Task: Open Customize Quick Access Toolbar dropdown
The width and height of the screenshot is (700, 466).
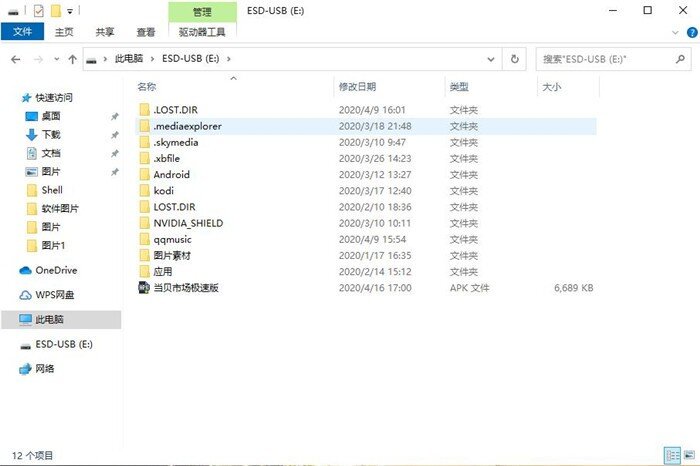Action: [70, 12]
